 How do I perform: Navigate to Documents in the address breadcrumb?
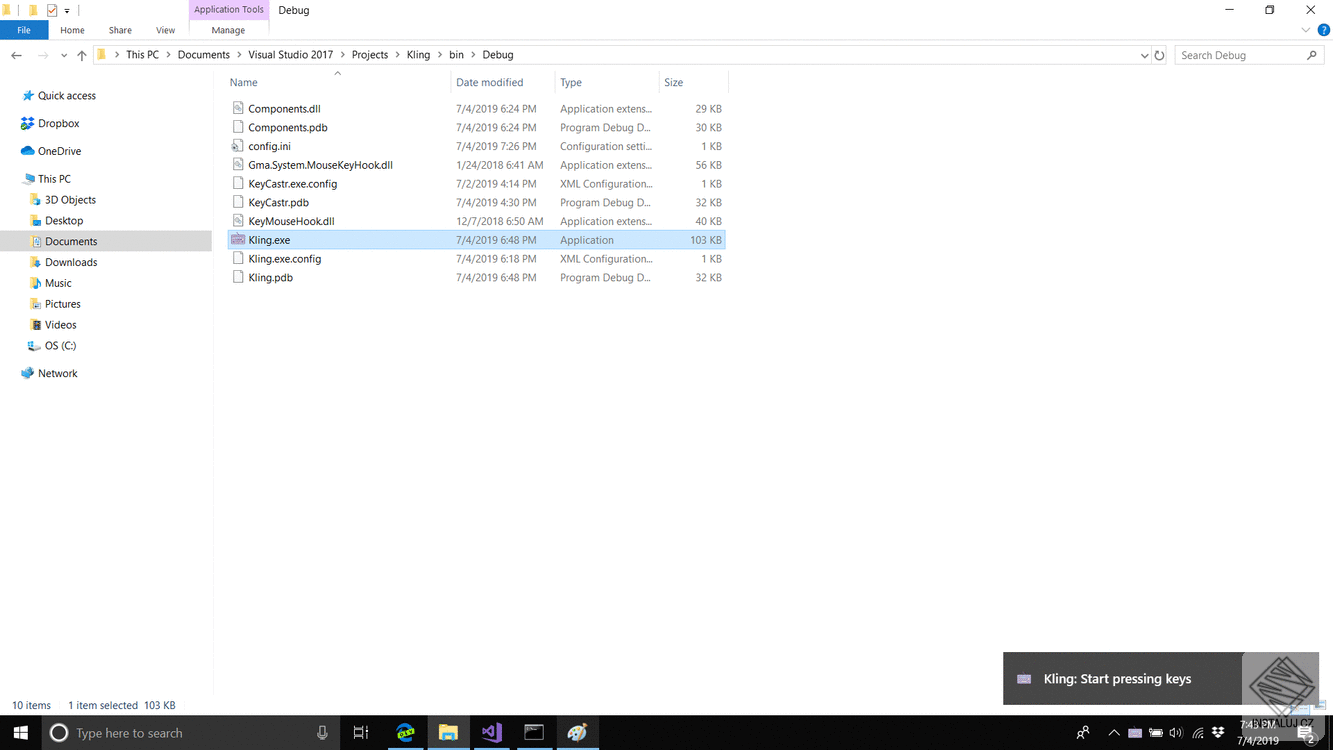coord(204,55)
